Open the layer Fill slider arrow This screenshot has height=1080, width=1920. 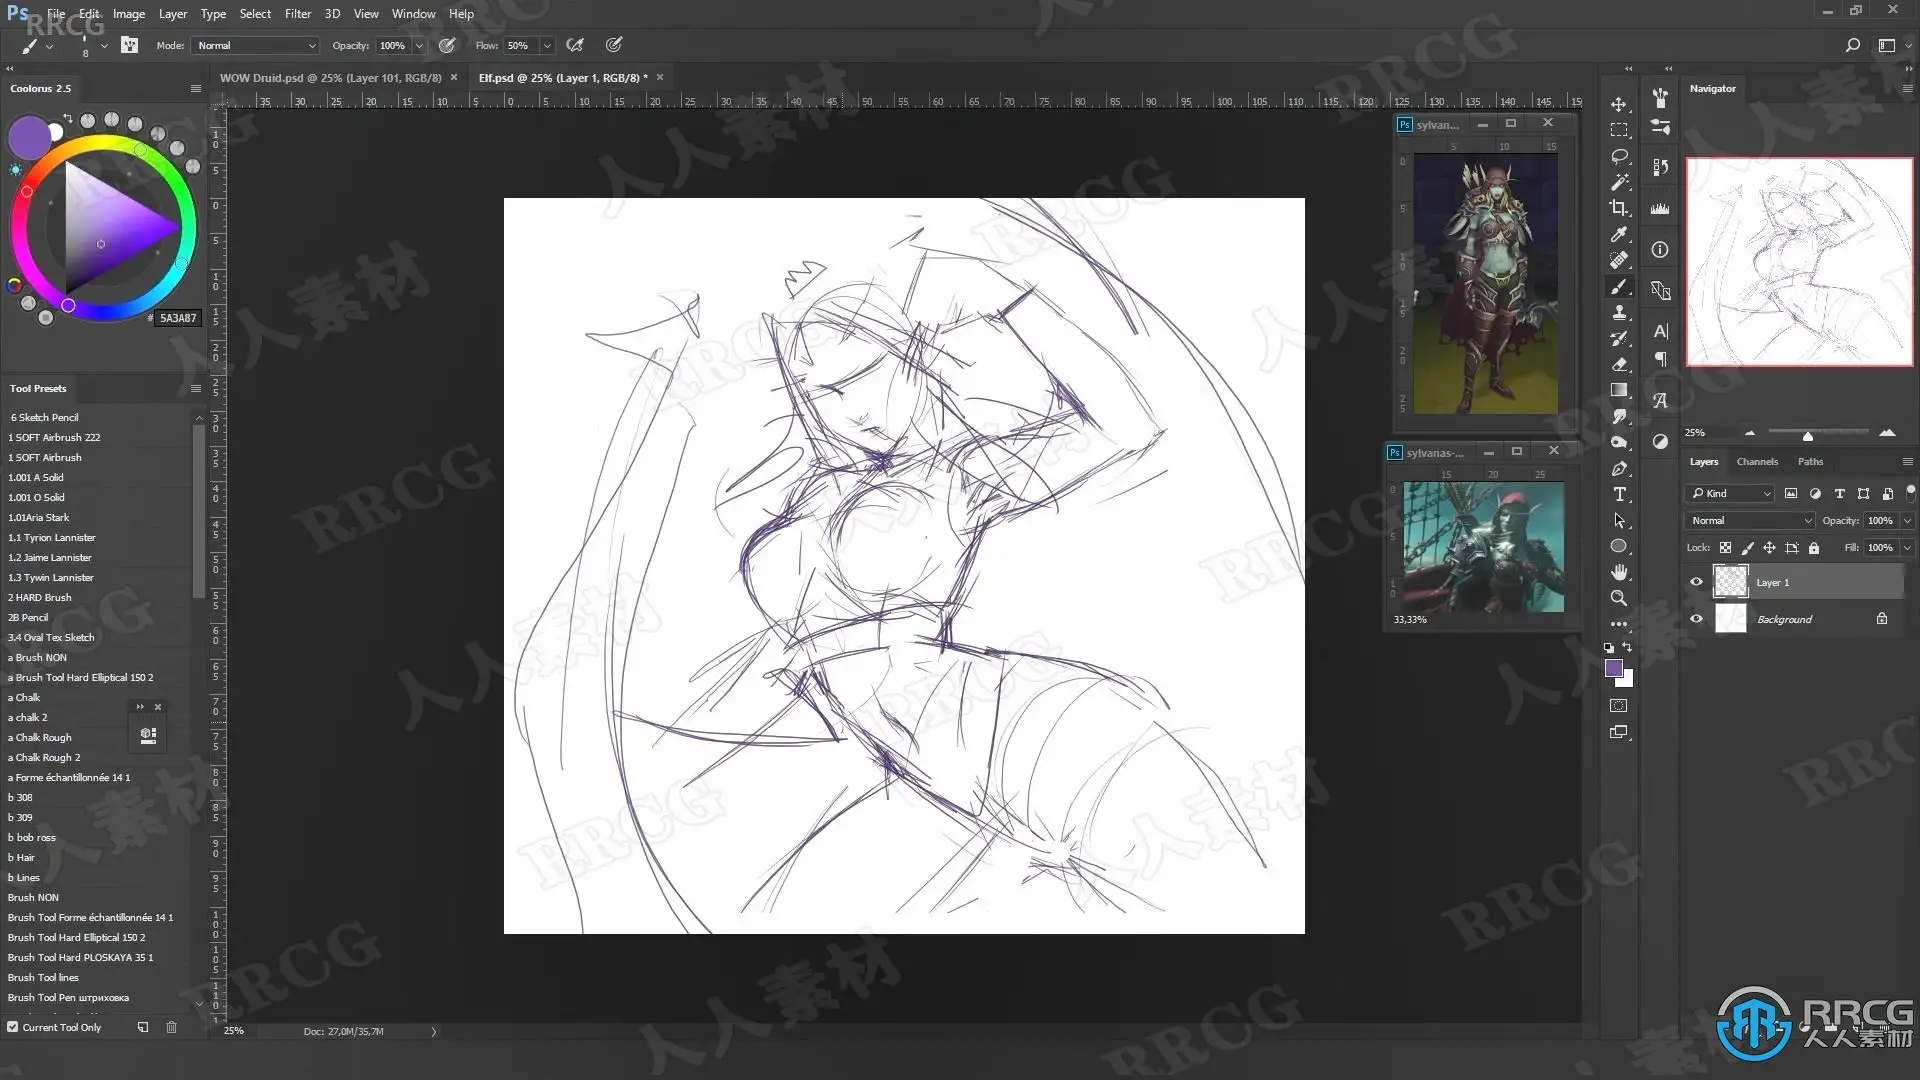pos(1907,548)
